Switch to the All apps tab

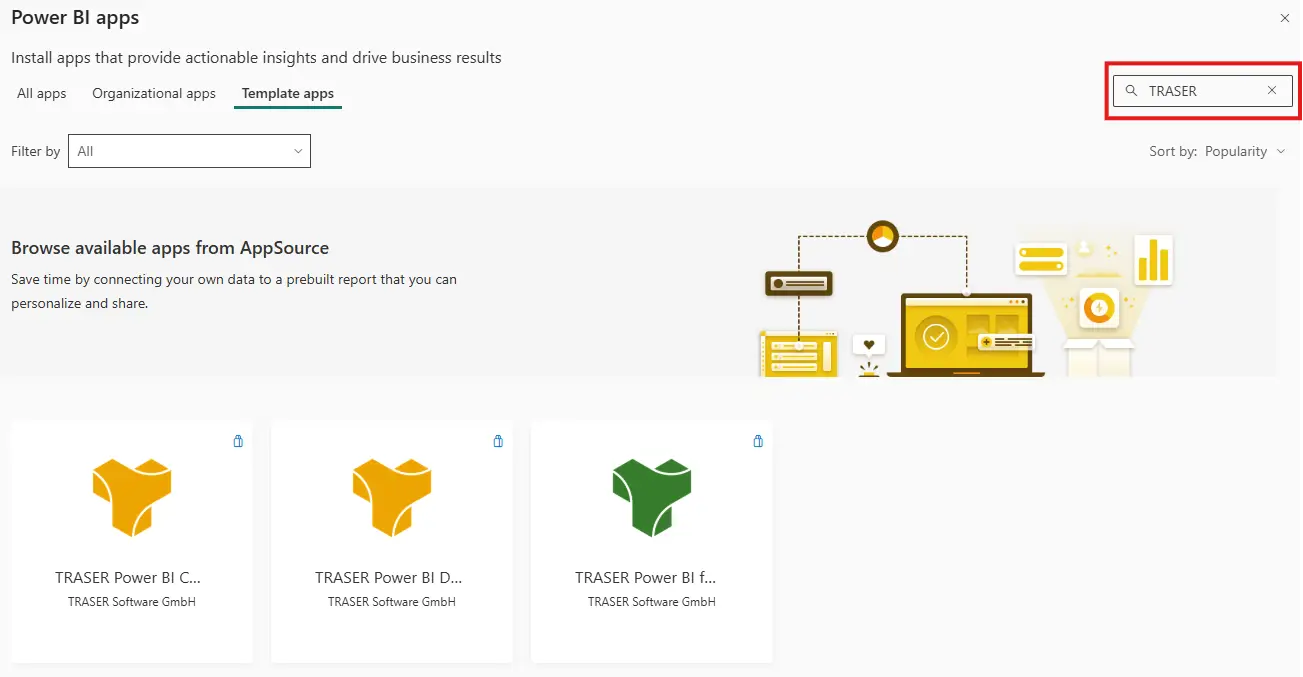(x=42, y=93)
